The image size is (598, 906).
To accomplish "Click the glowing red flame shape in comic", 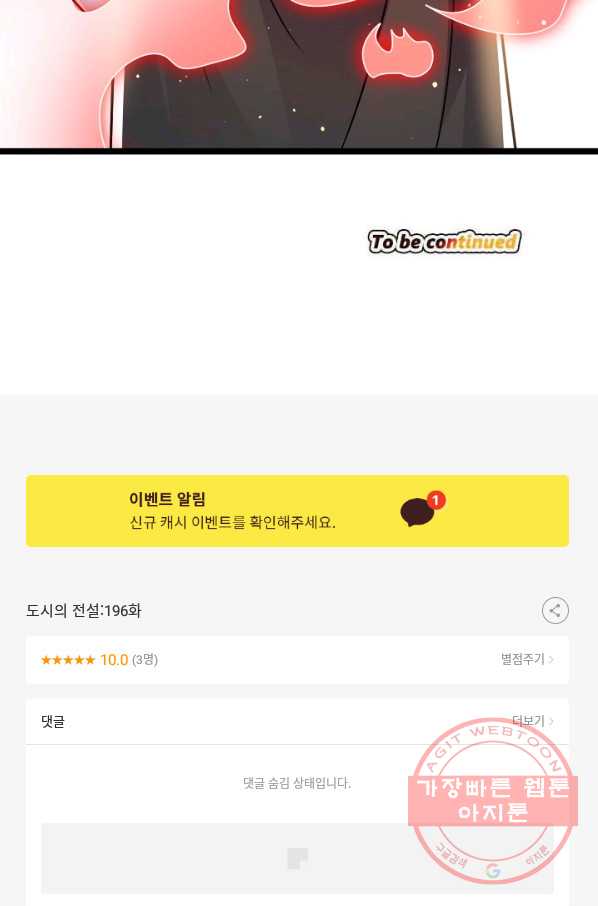I will (x=398, y=51).
